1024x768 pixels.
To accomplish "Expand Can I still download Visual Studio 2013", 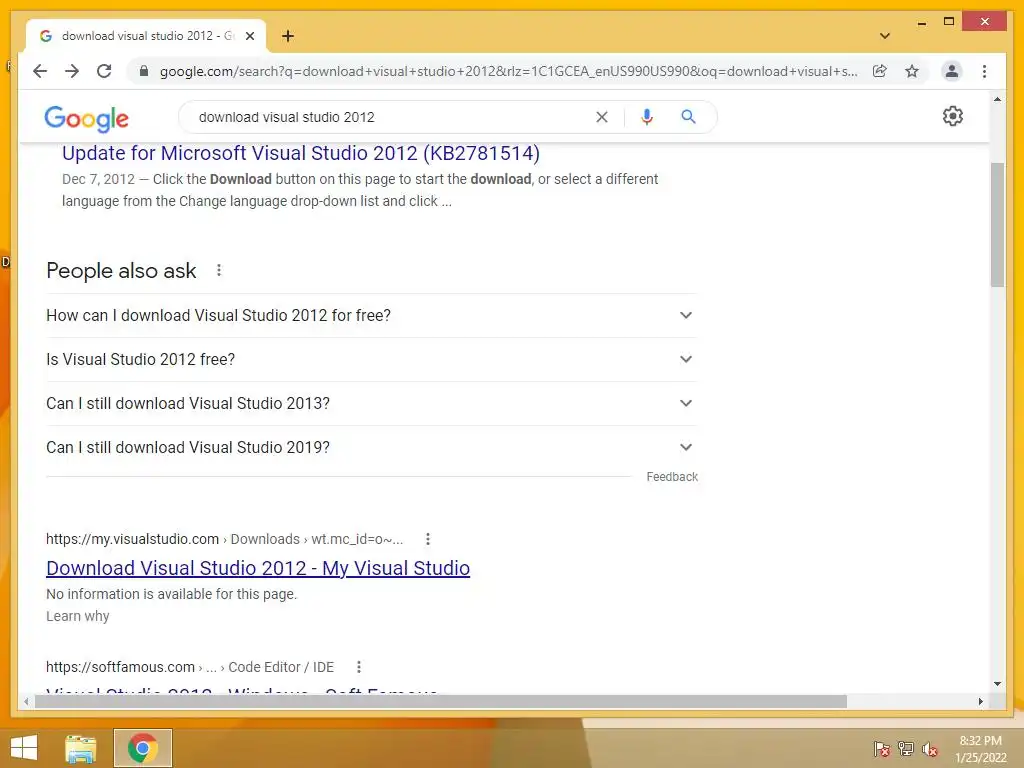I will point(371,404).
